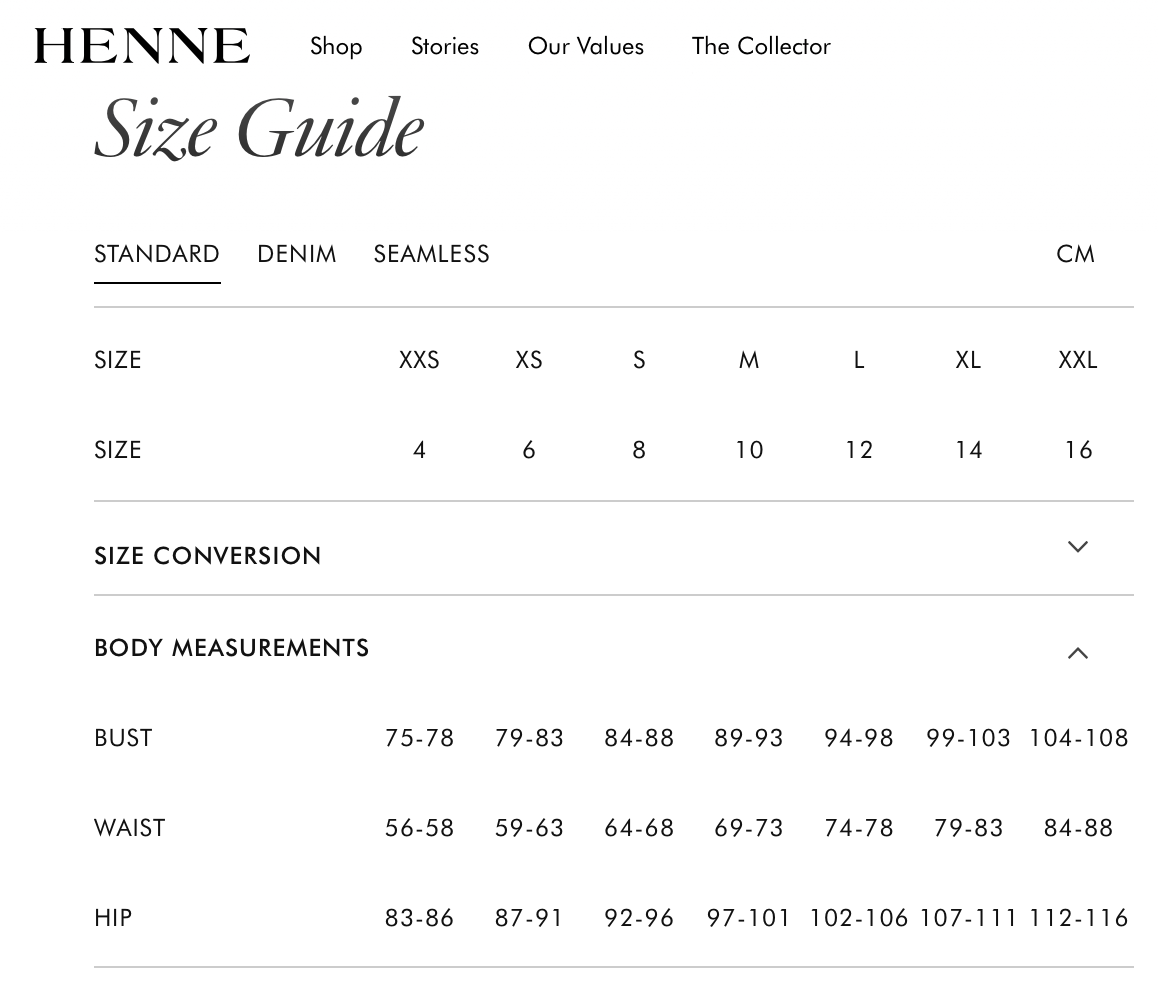Click the Size Conversion heading
Viewport: 1158px width, 986px height.
pyautogui.click(x=208, y=556)
